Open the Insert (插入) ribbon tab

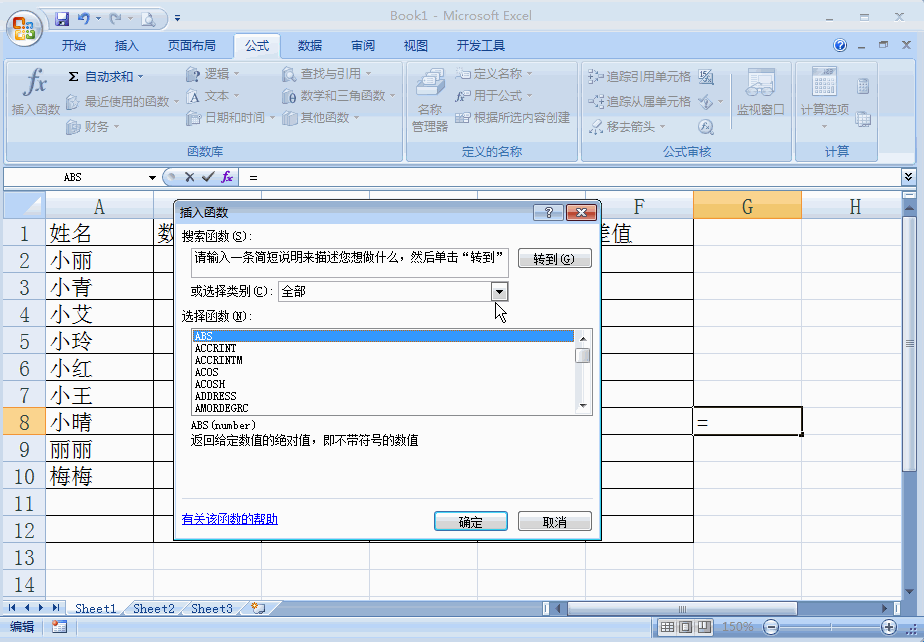click(127, 45)
